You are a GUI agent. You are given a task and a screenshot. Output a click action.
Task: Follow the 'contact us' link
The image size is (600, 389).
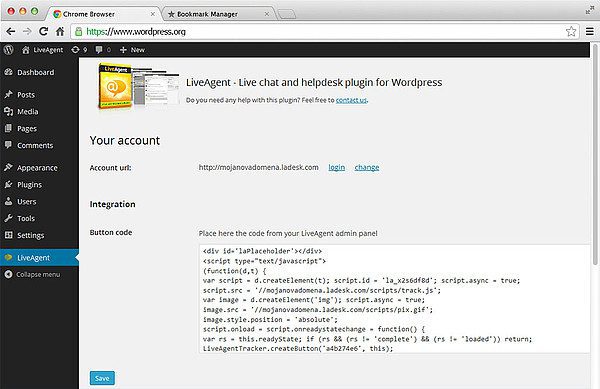[351, 100]
